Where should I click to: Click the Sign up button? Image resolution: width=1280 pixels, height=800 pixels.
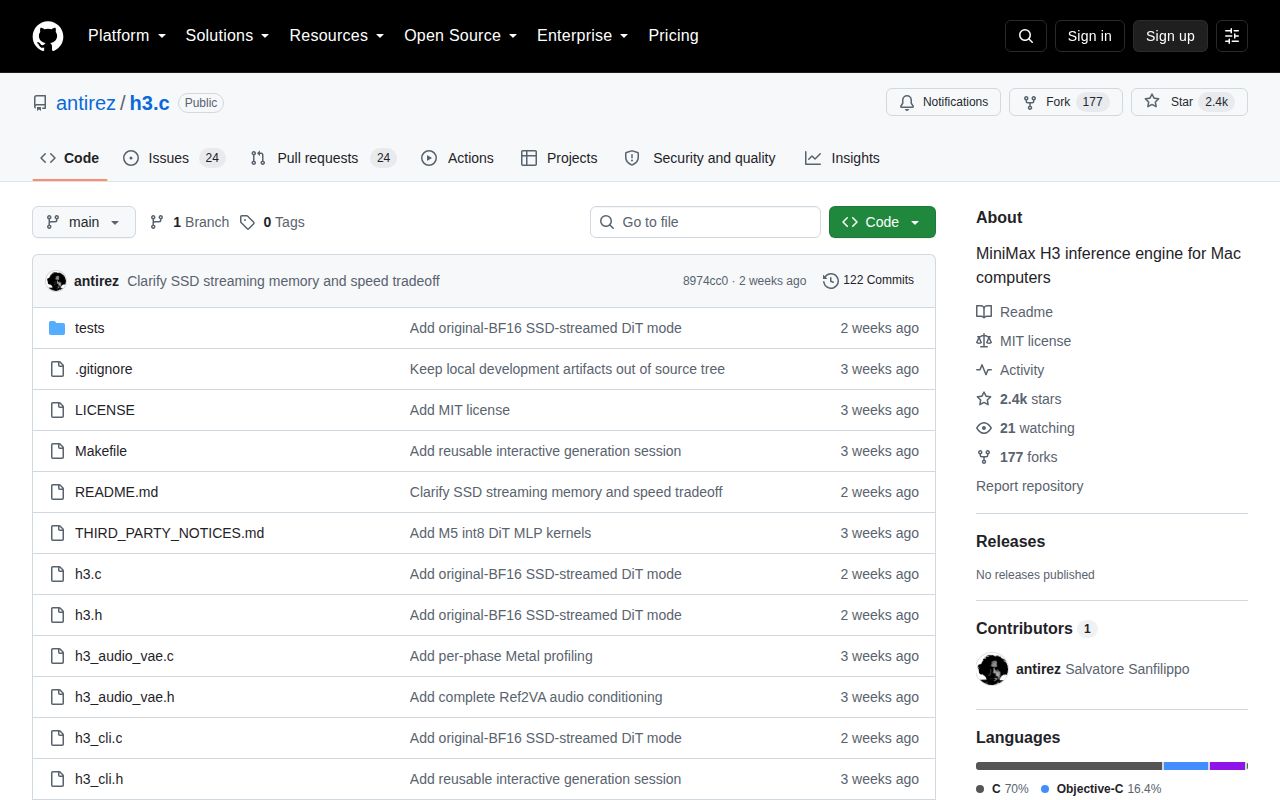click(x=1170, y=36)
